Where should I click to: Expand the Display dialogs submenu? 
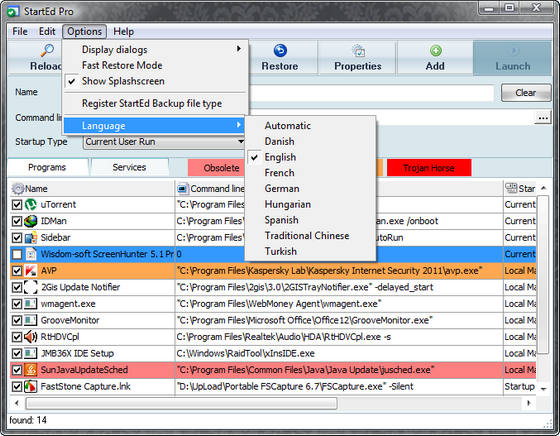(155, 50)
